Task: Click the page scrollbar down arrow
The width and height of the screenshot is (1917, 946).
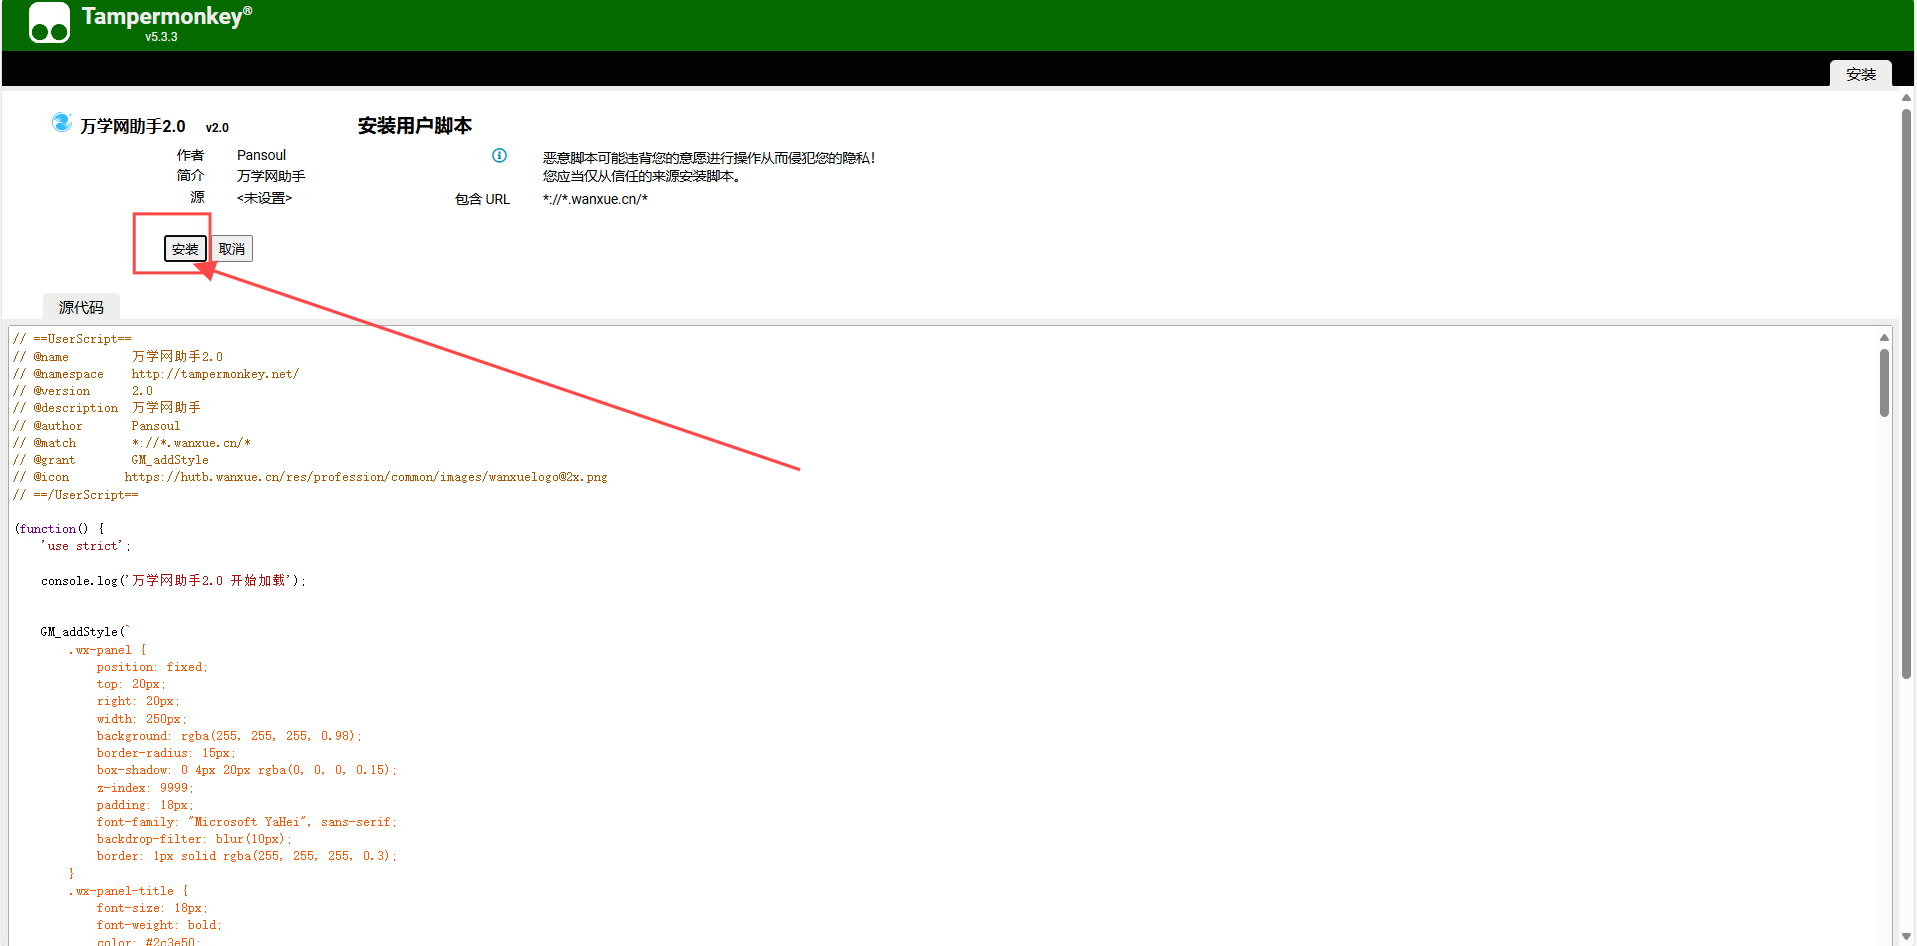Action: coord(1906,937)
